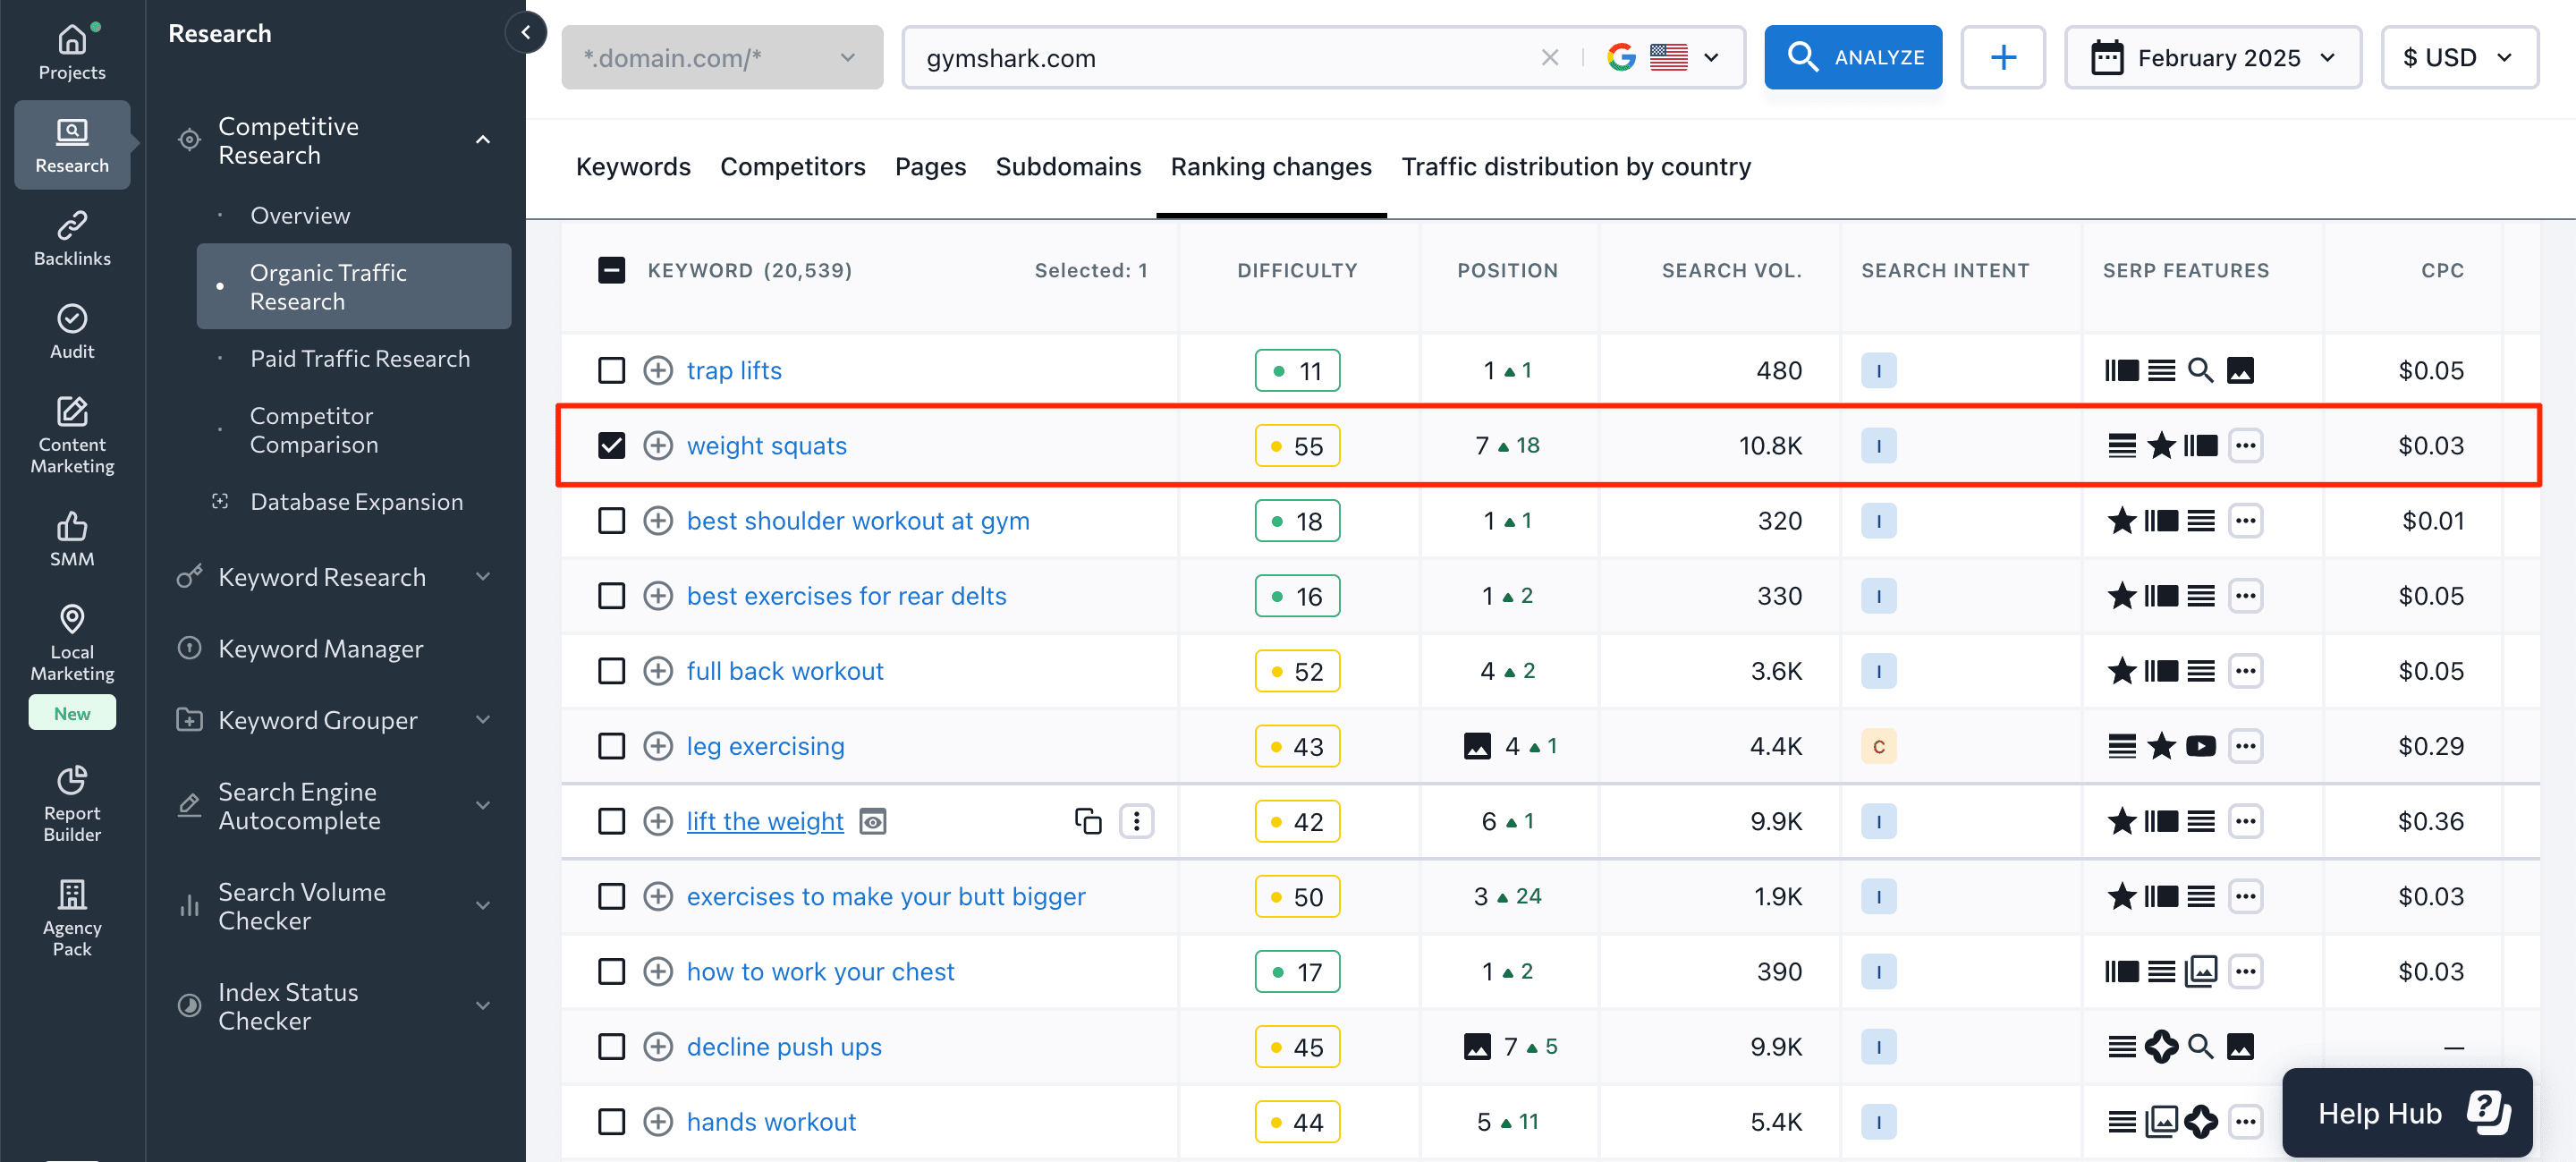Switch to the Keywords tab
Screen dimensions: 2576x1162
pos(633,167)
